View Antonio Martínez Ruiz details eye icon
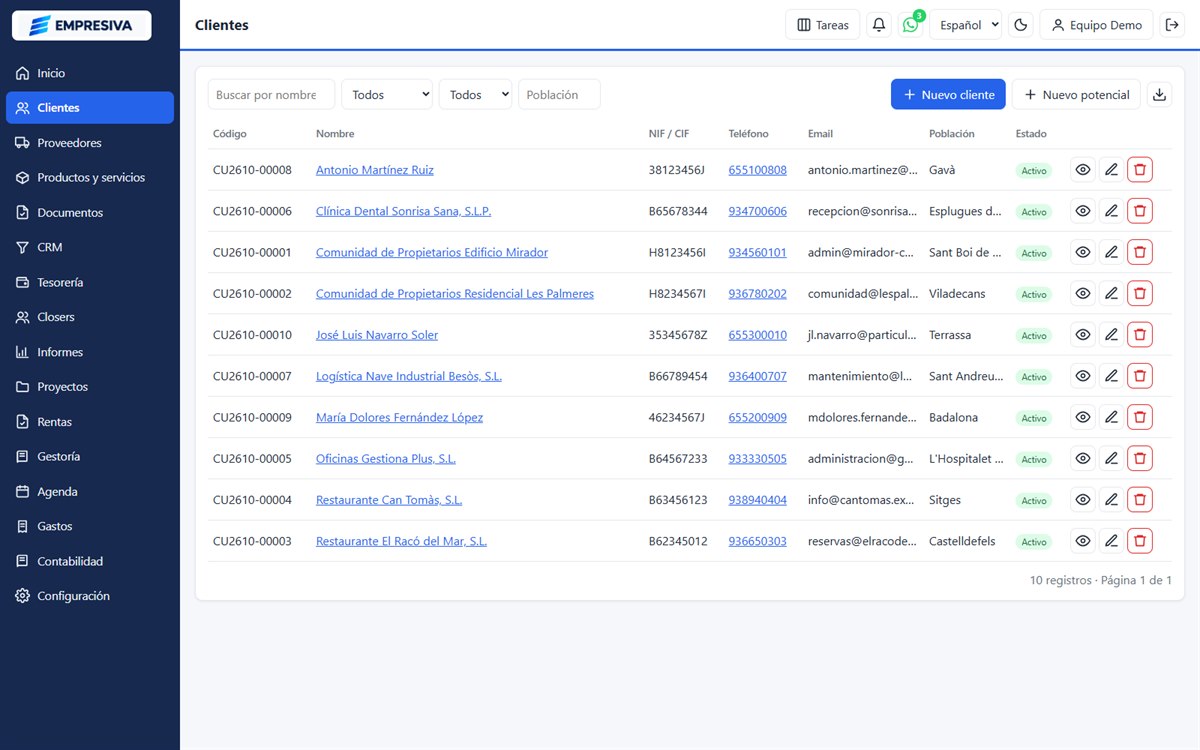Image resolution: width=1200 pixels, height=750 pixels. pyautogui.click(x=1083, y=170)
